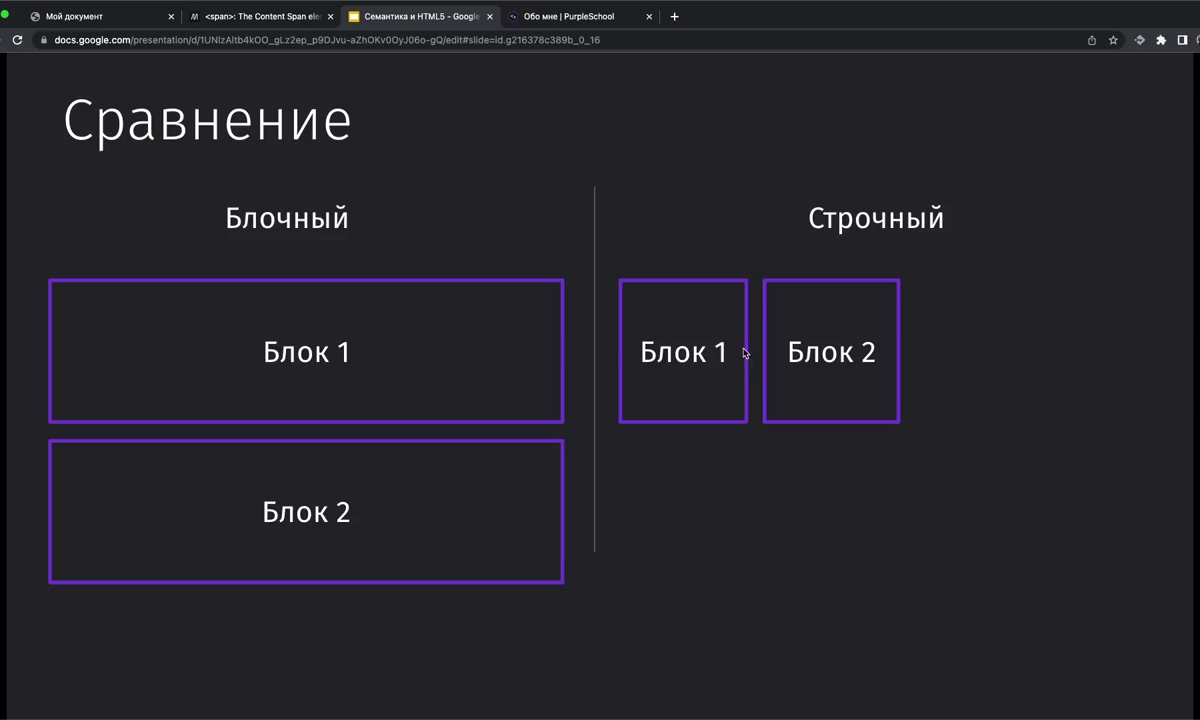
Task: Toggle the browser side panel icon
Action: point(1182,40)
